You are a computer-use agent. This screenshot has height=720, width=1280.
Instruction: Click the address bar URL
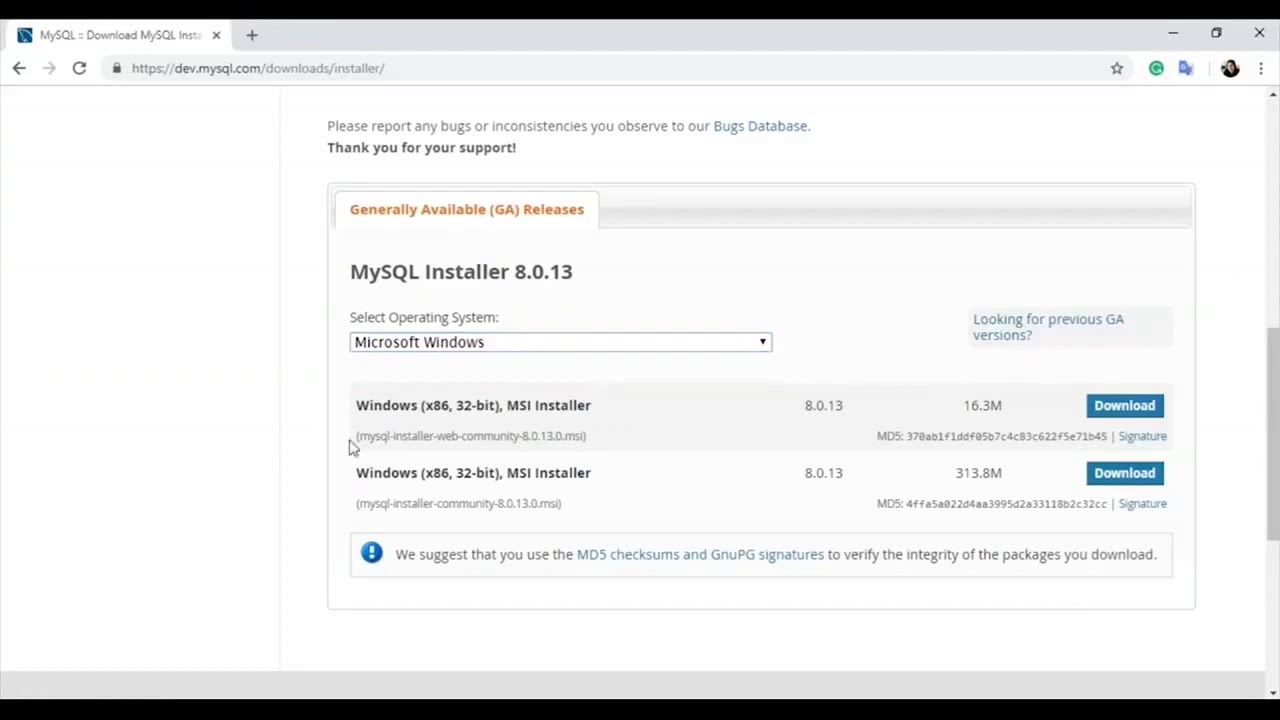258,68
